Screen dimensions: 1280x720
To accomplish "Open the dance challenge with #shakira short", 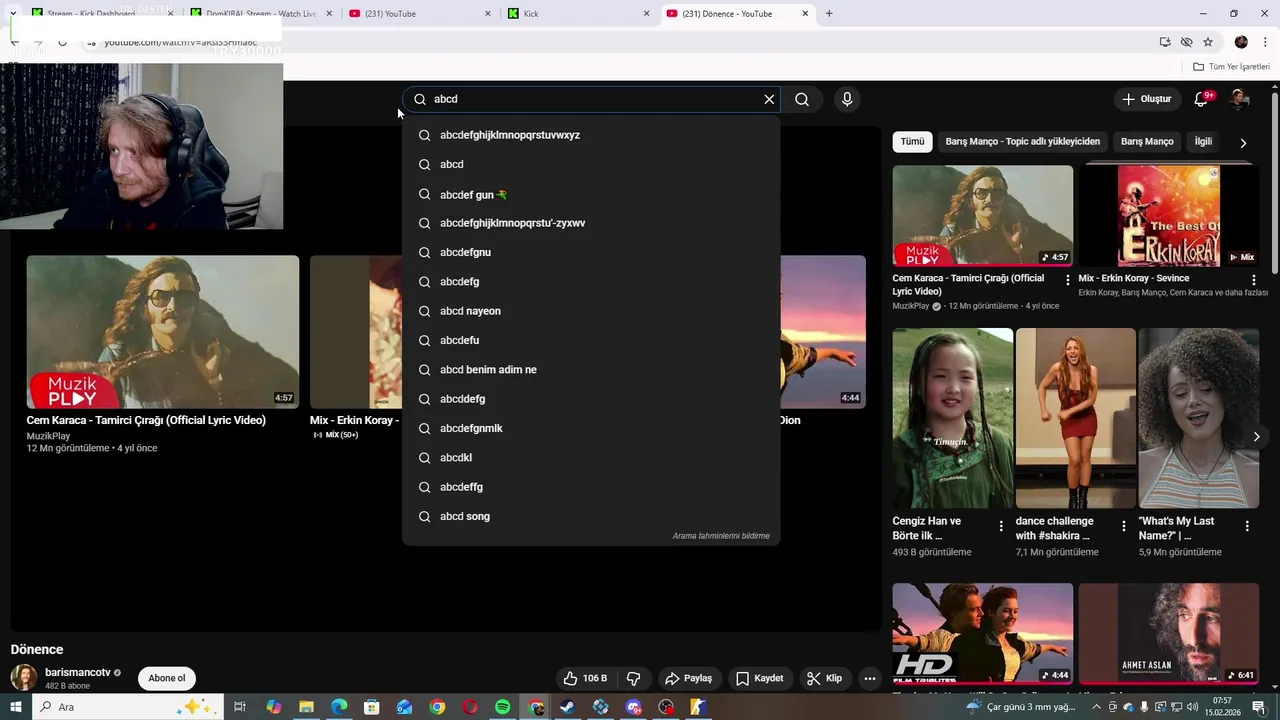I will pyautogui.click(x=1076, y=418).
